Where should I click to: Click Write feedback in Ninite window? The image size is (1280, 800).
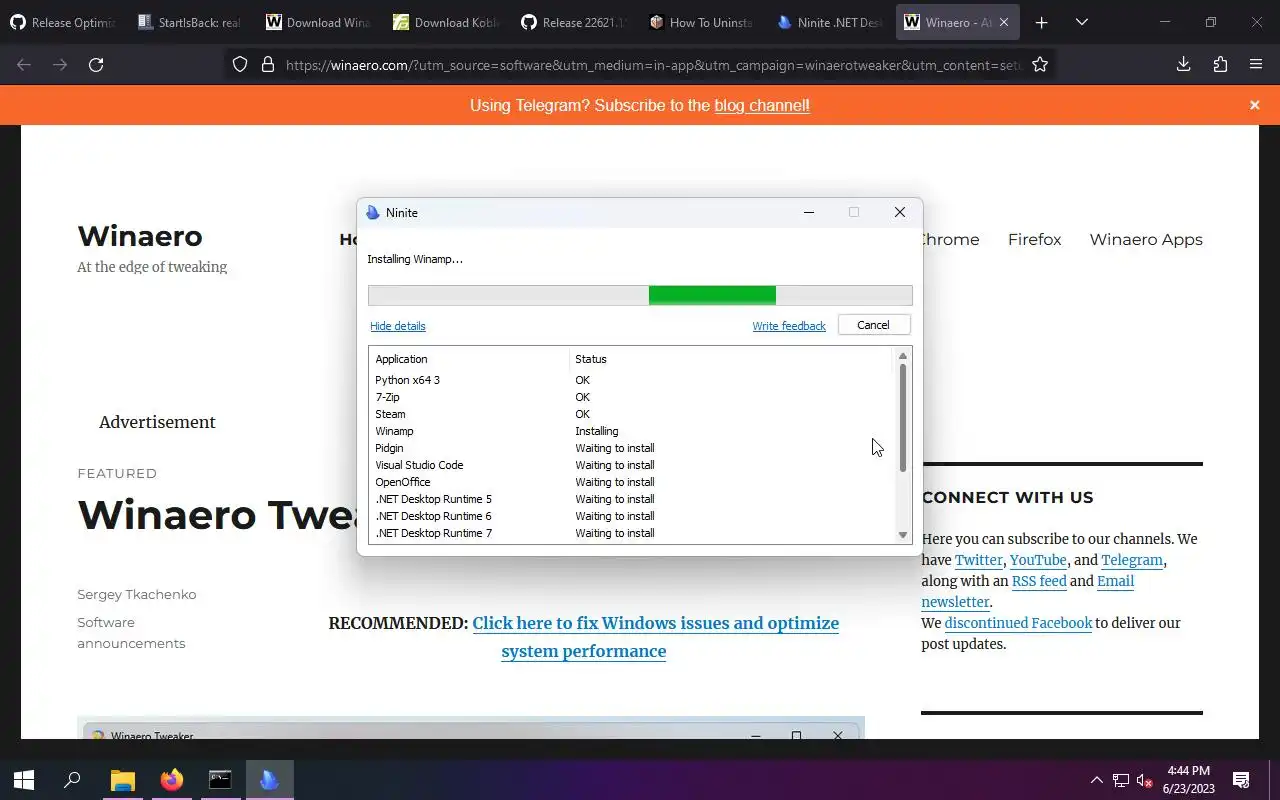pyautogui.click(x=789, y=326)
